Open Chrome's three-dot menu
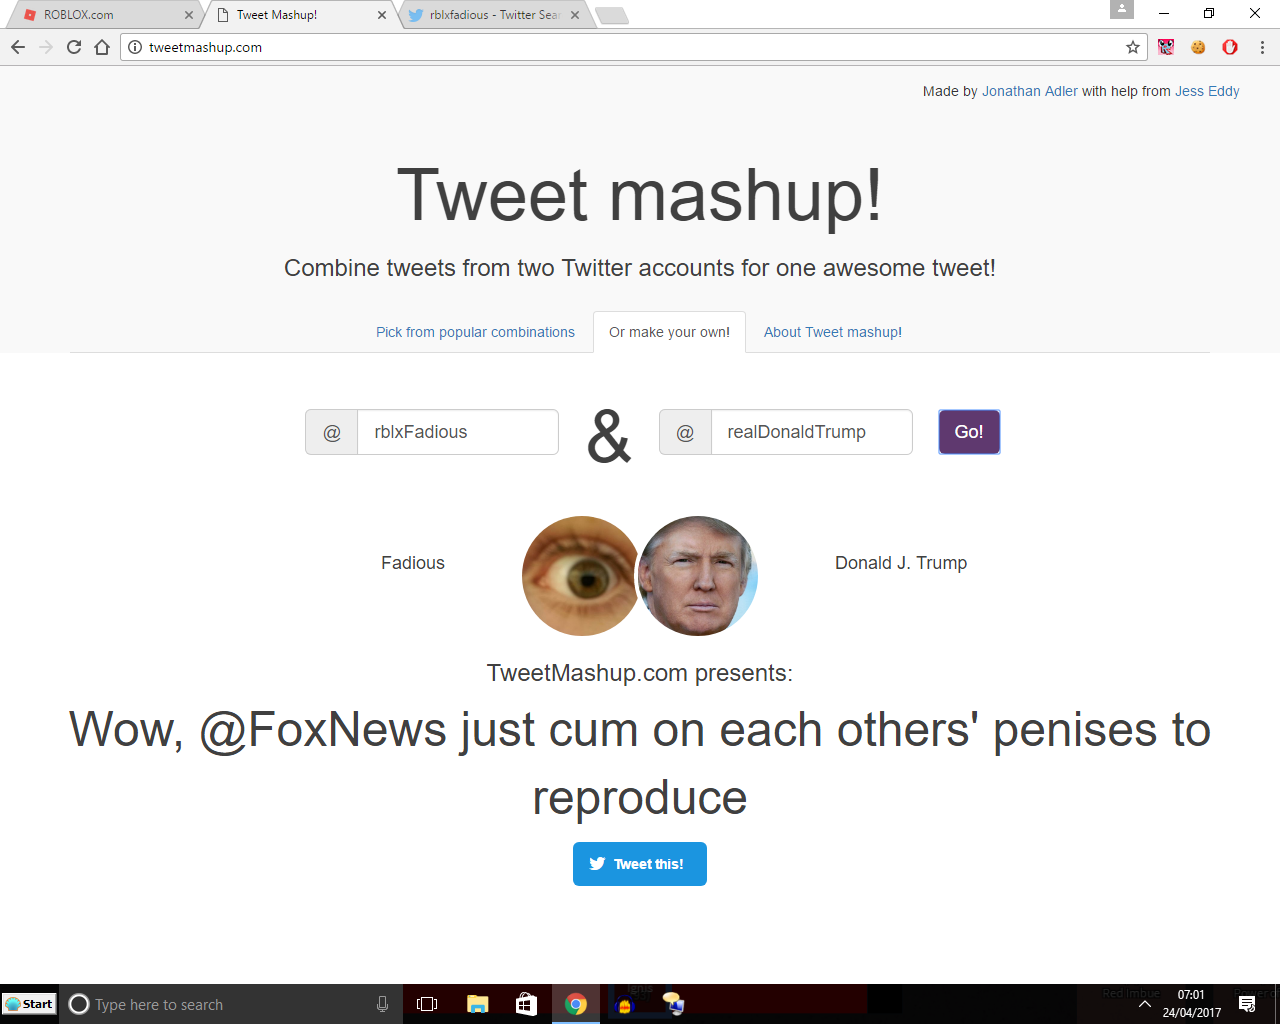The image size is (1280, 1024). click(x=1262, y=47)
